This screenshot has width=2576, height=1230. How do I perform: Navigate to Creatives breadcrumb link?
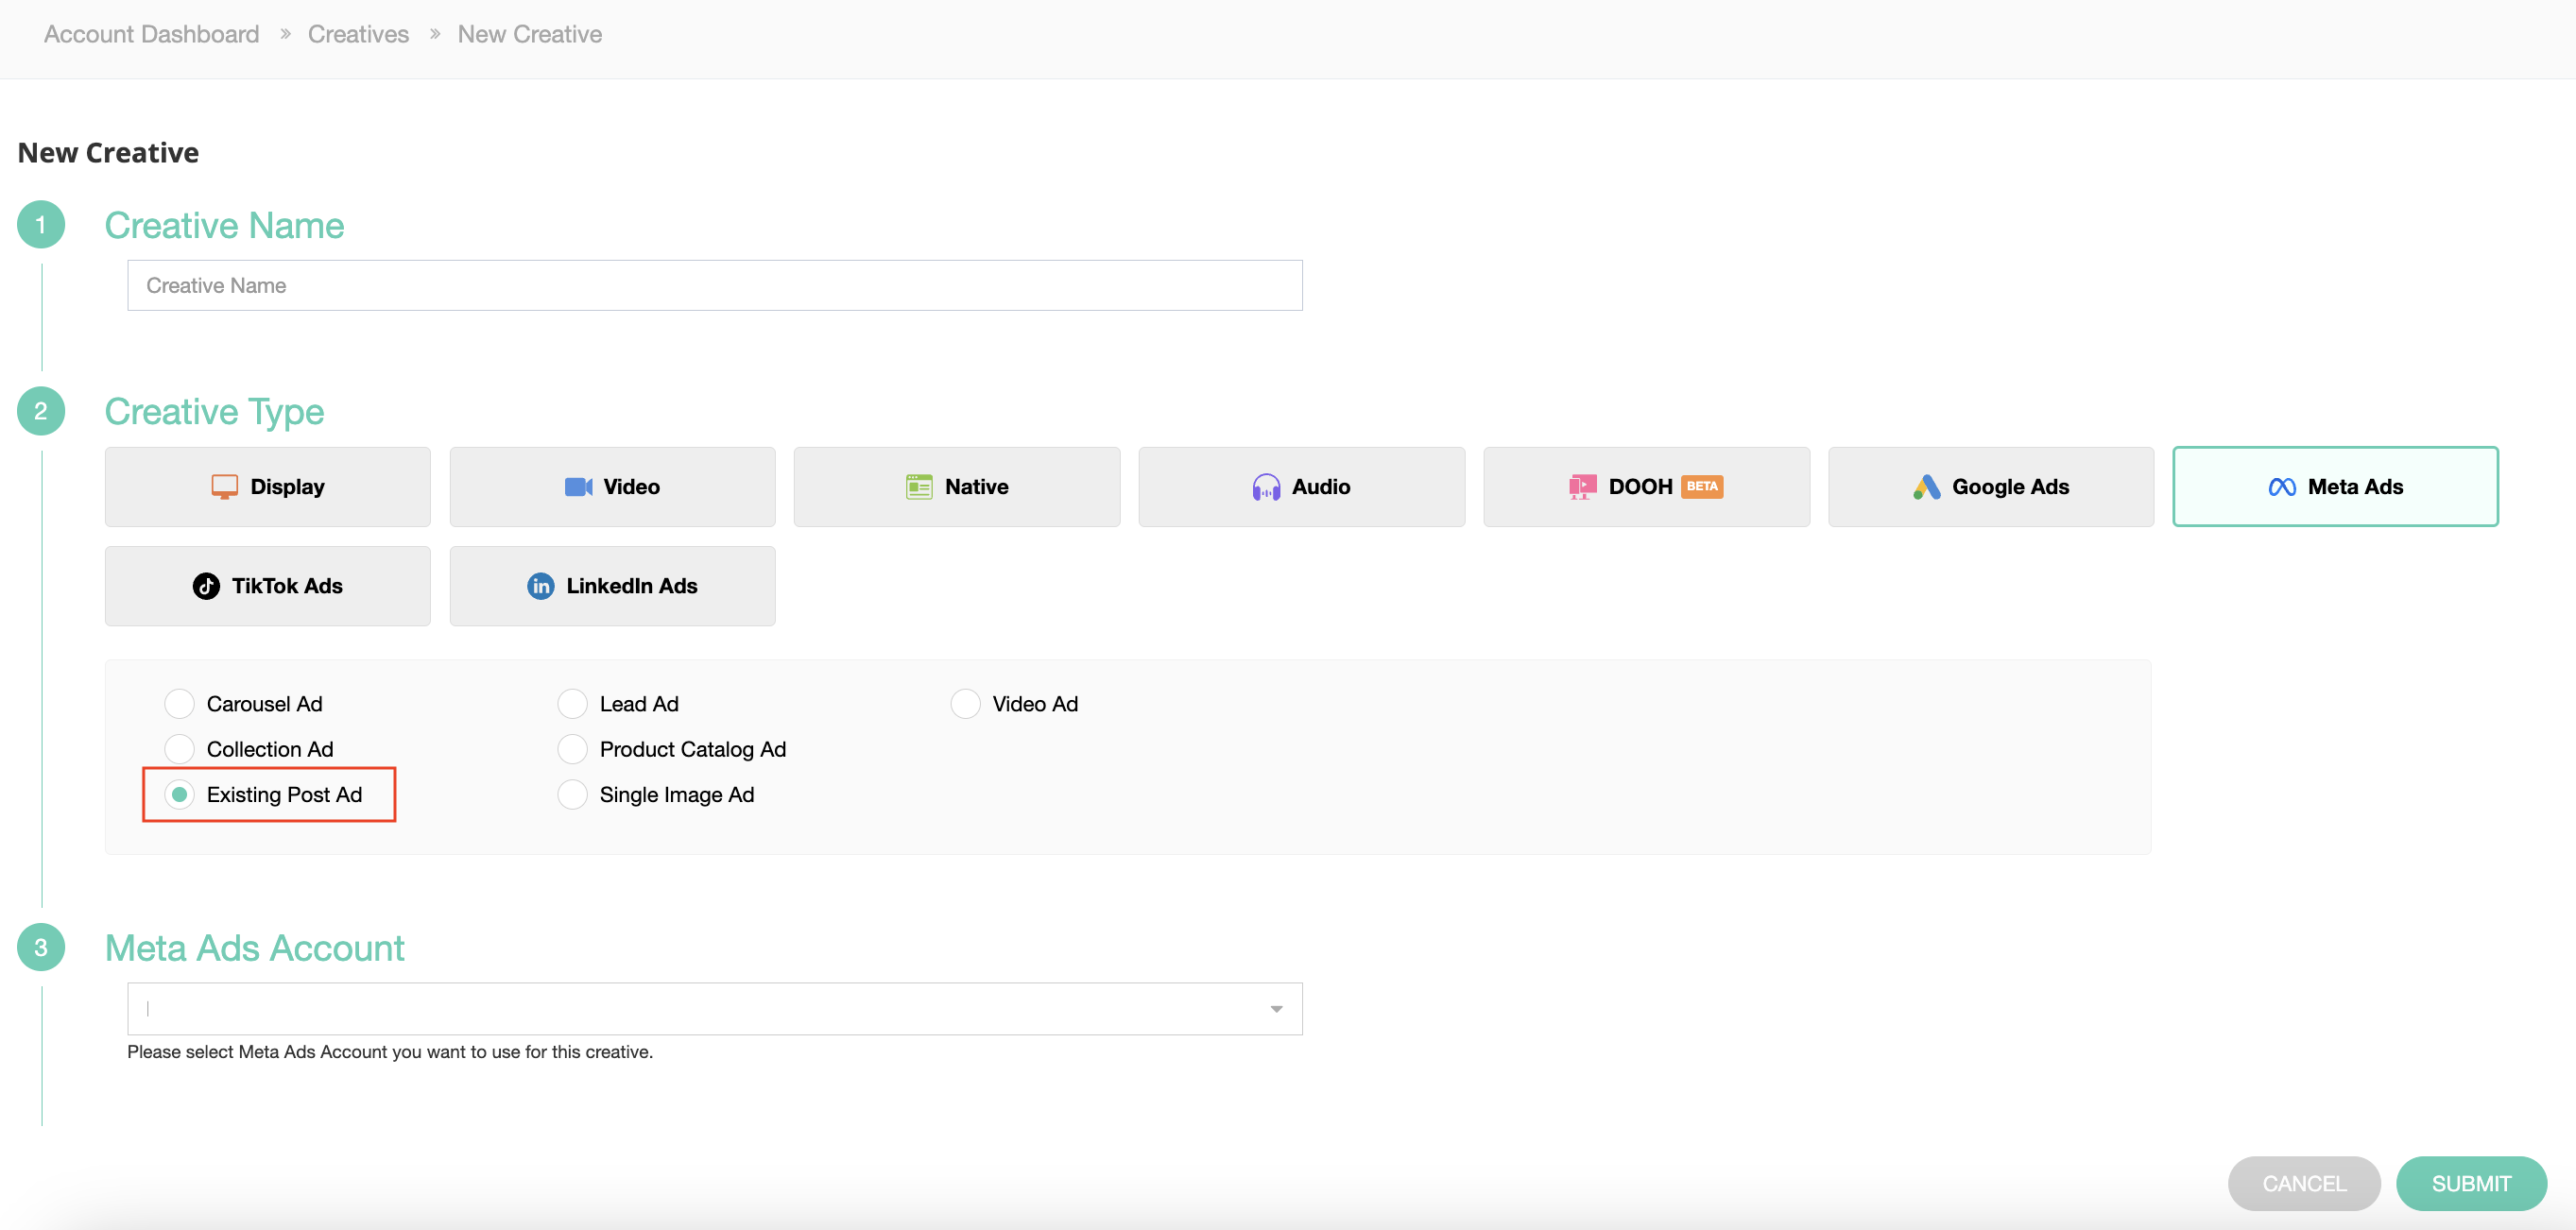click(358, 34)
